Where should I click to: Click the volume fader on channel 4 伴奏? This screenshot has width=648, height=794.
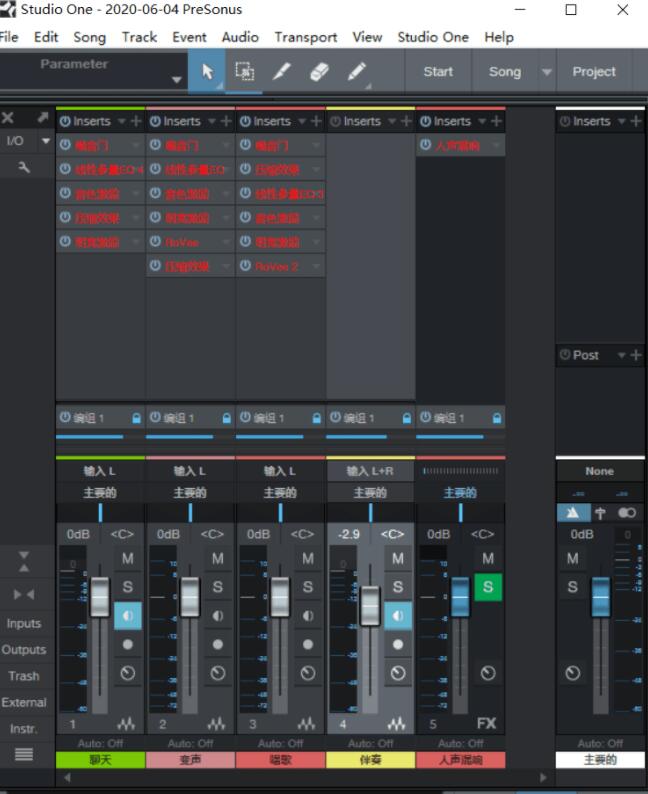[370, 604]
